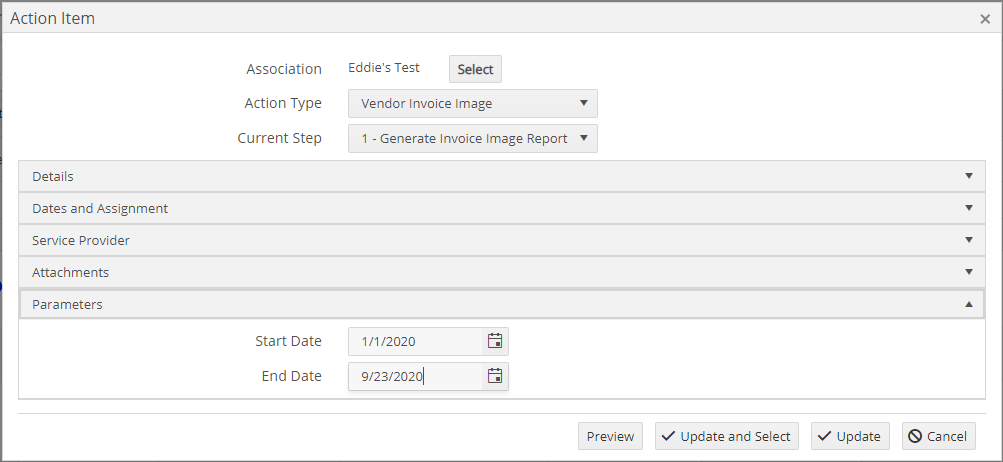The width and height of the screenshot is (1003, 462).
Task: Open the Current Step dropdown
Action: [473, 138]
